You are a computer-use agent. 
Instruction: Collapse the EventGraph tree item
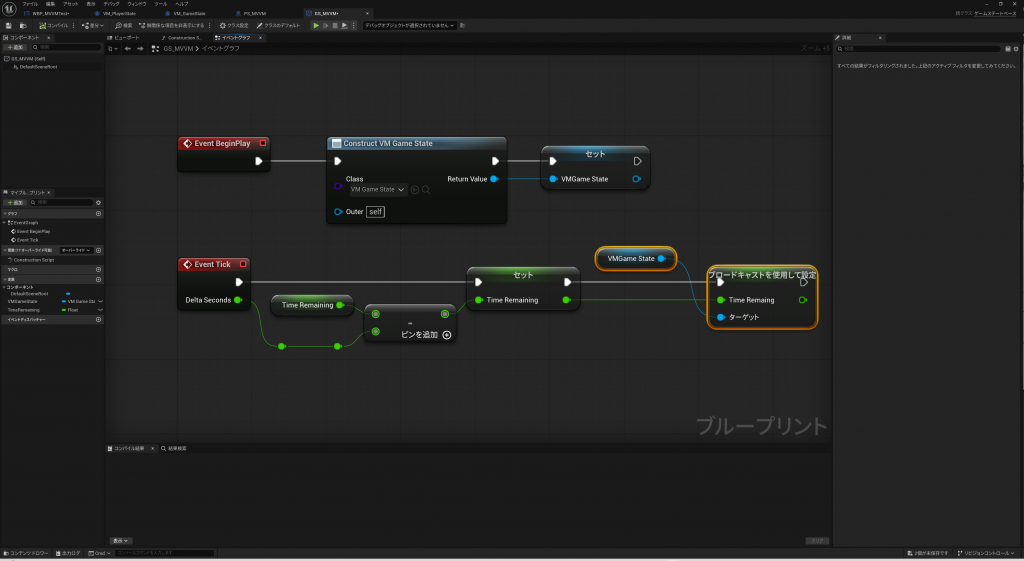(5, 223)
